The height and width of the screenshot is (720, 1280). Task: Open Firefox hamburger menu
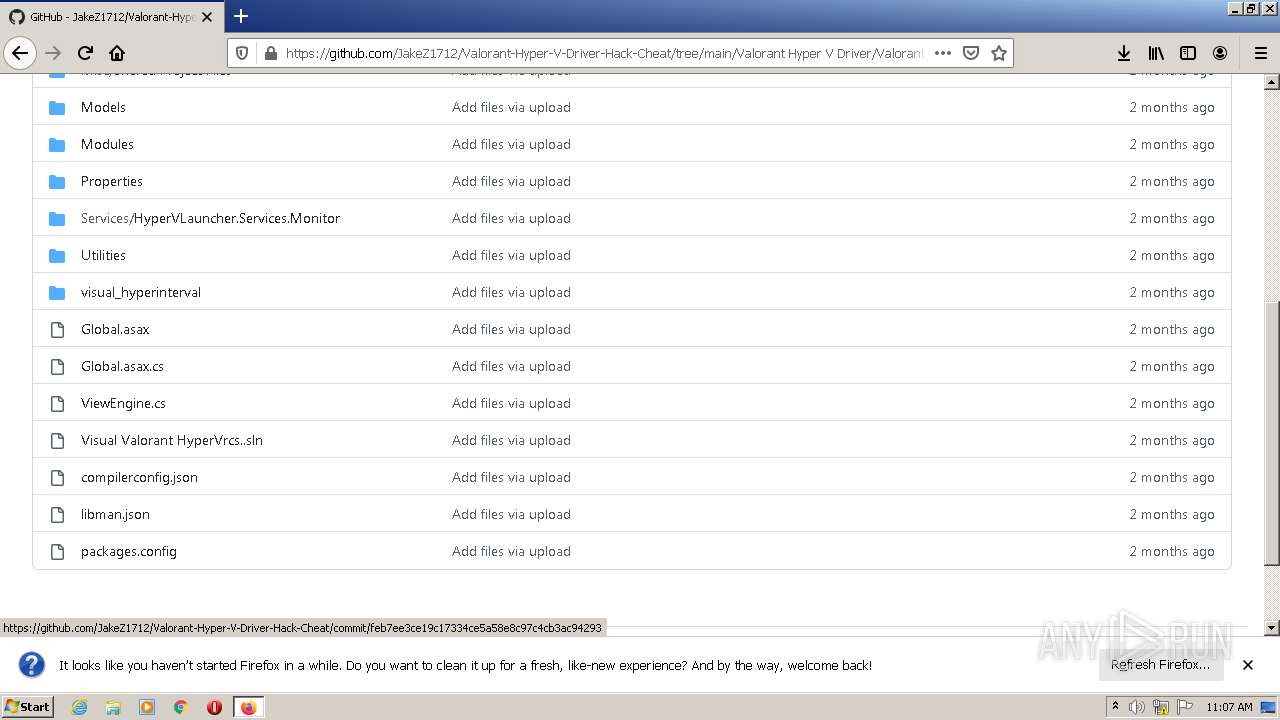point(1260,53)
